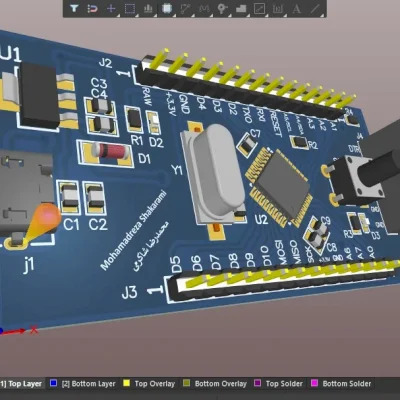Select the place polygon pour tool
The height and width of the screenshot is (400, 400).
pos(241,8)
